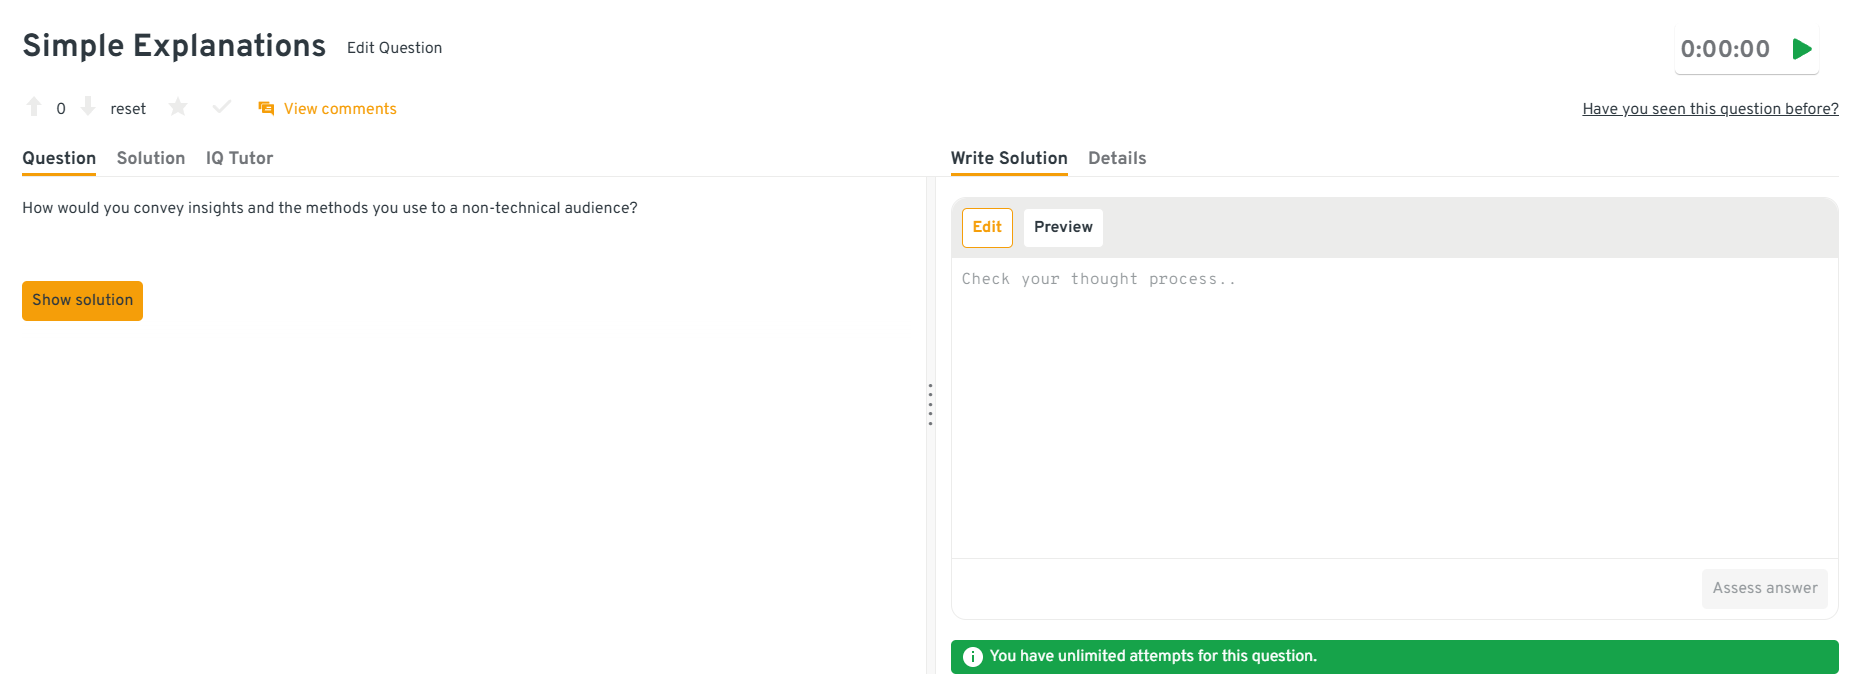Click Edit Question link
Screen dimensions: 1857x694
(394, 48)
